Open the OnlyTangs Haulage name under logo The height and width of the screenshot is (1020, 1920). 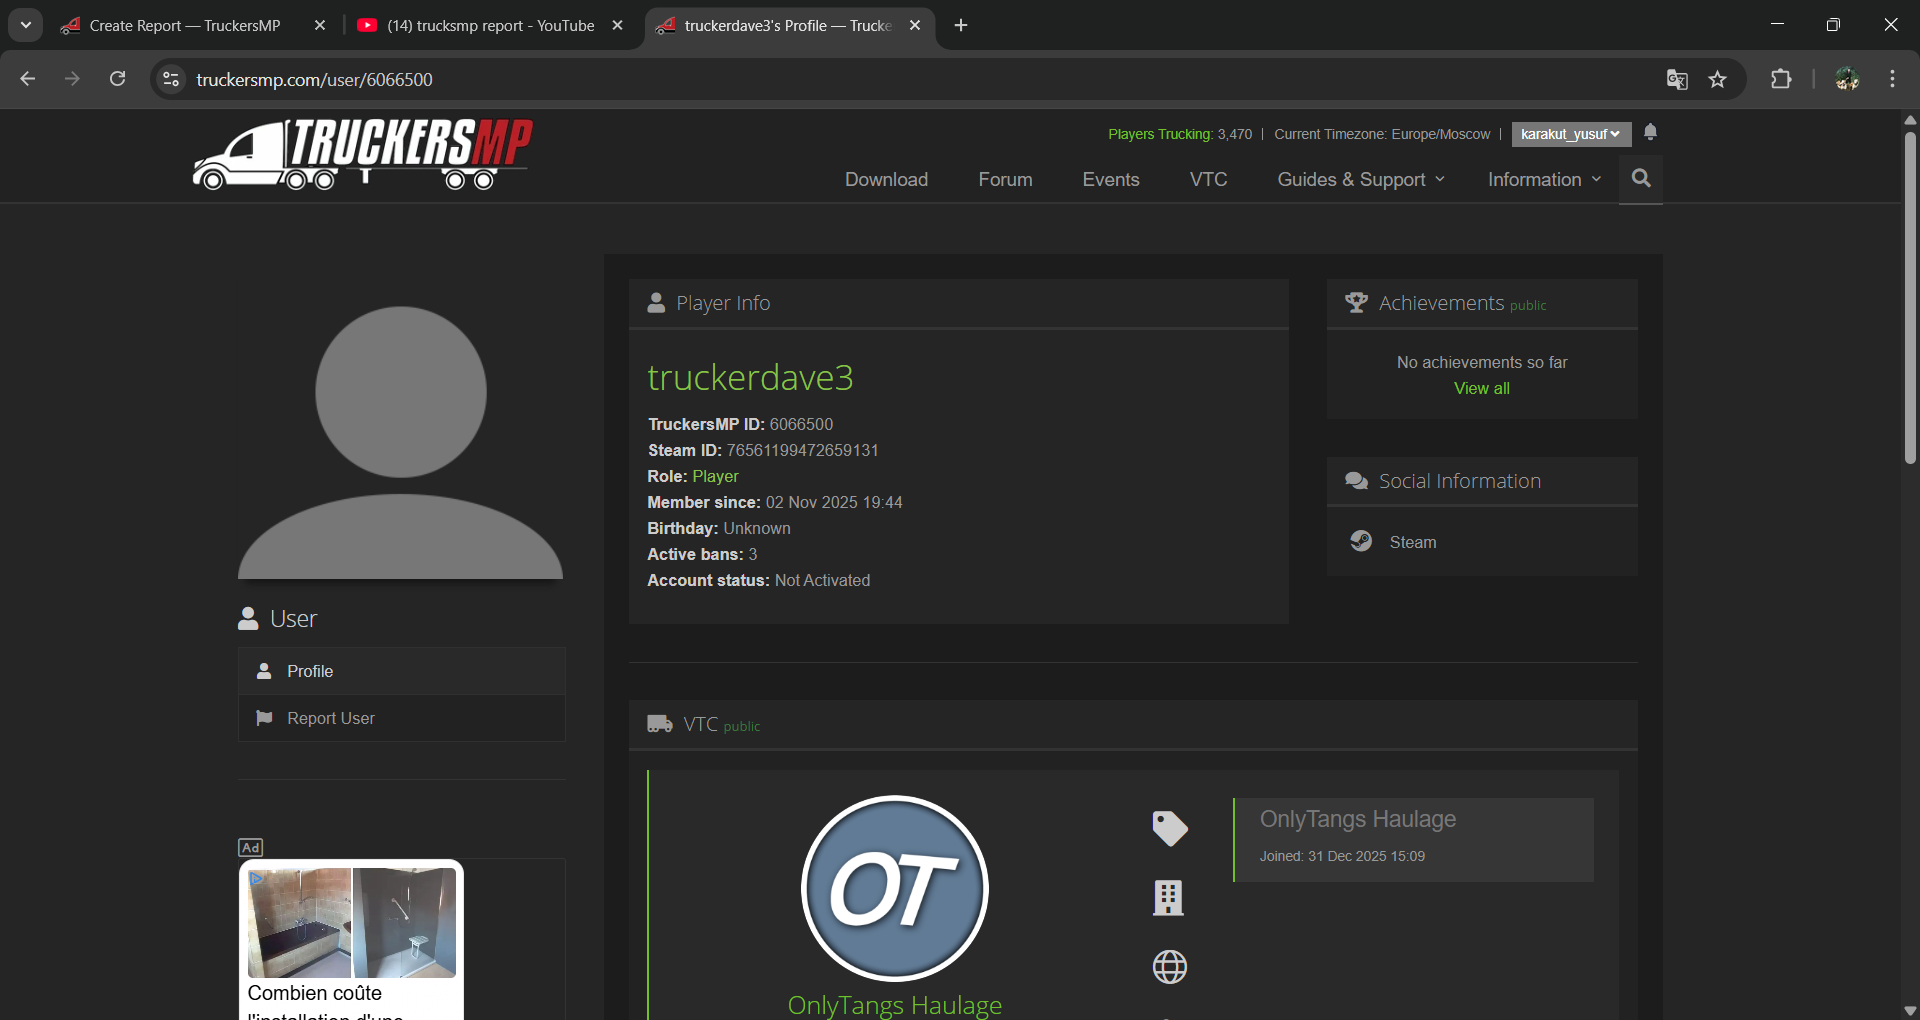coord(895,1005)
